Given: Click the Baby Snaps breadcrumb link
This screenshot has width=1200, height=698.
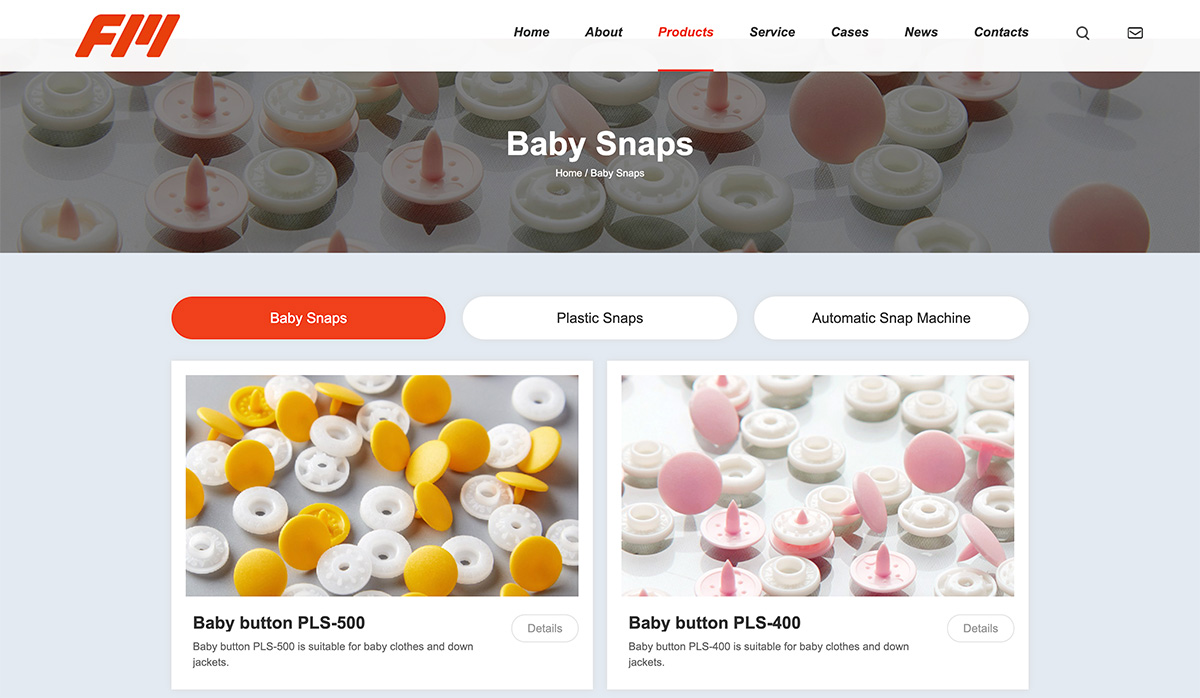Looking at the screenshot, I should click(x=617, y=173).
